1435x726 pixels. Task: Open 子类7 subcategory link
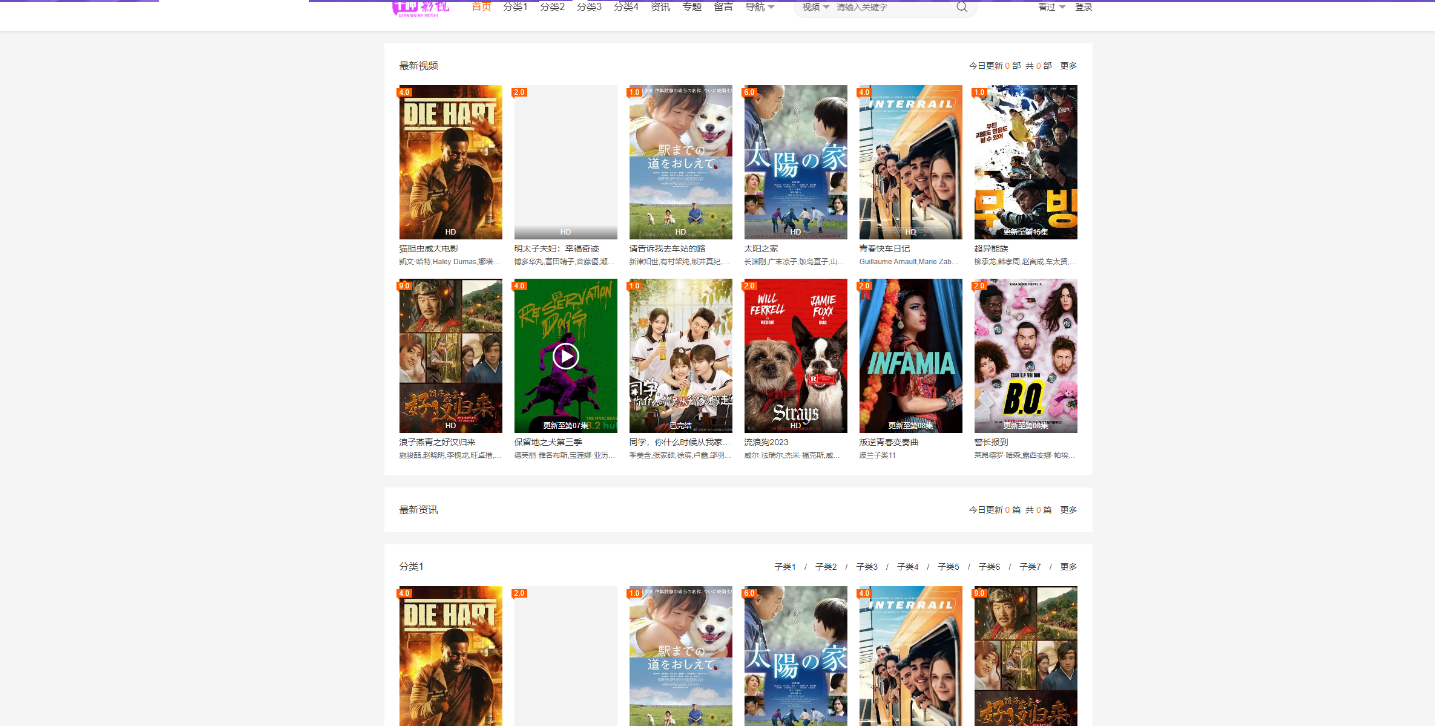click(x=1030, y=567)
